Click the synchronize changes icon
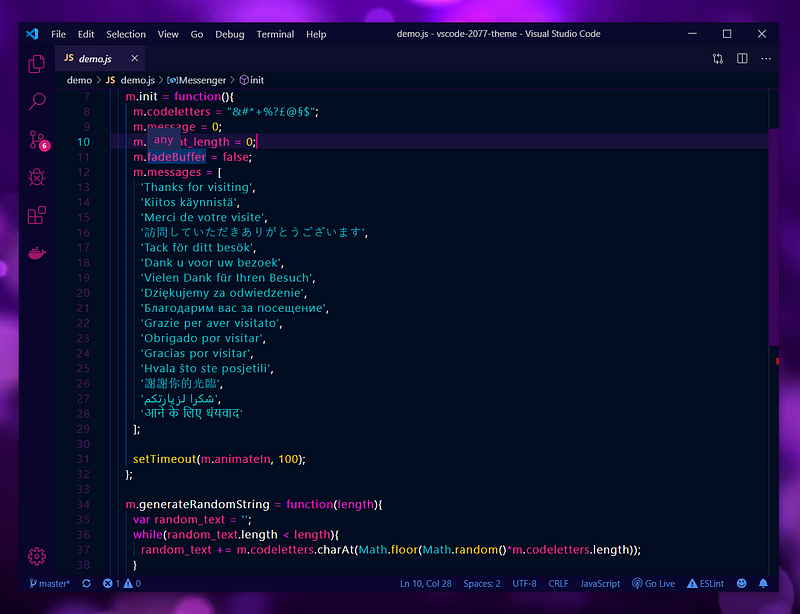800x614 pixels. (x=87, y=583)
